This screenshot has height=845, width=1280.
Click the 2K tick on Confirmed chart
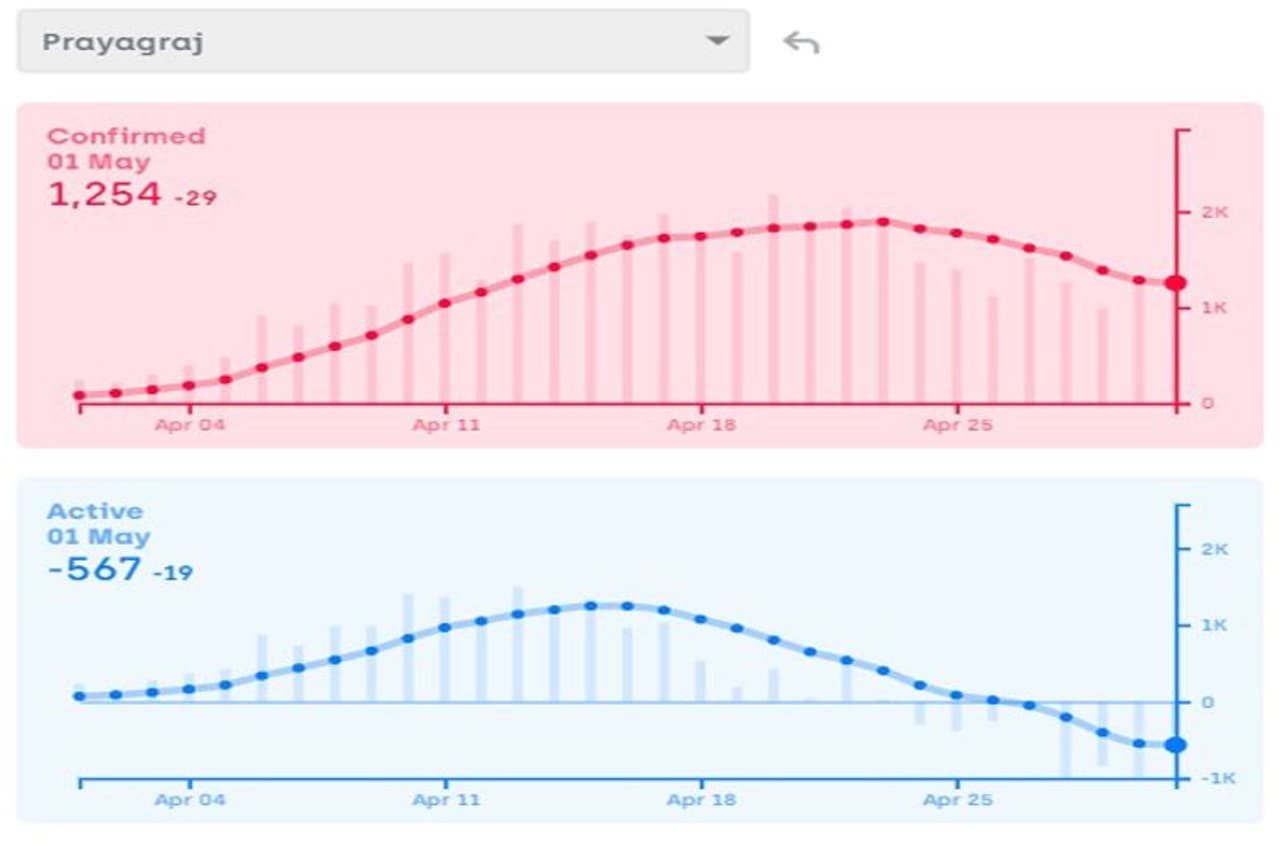coord(1214,212)
